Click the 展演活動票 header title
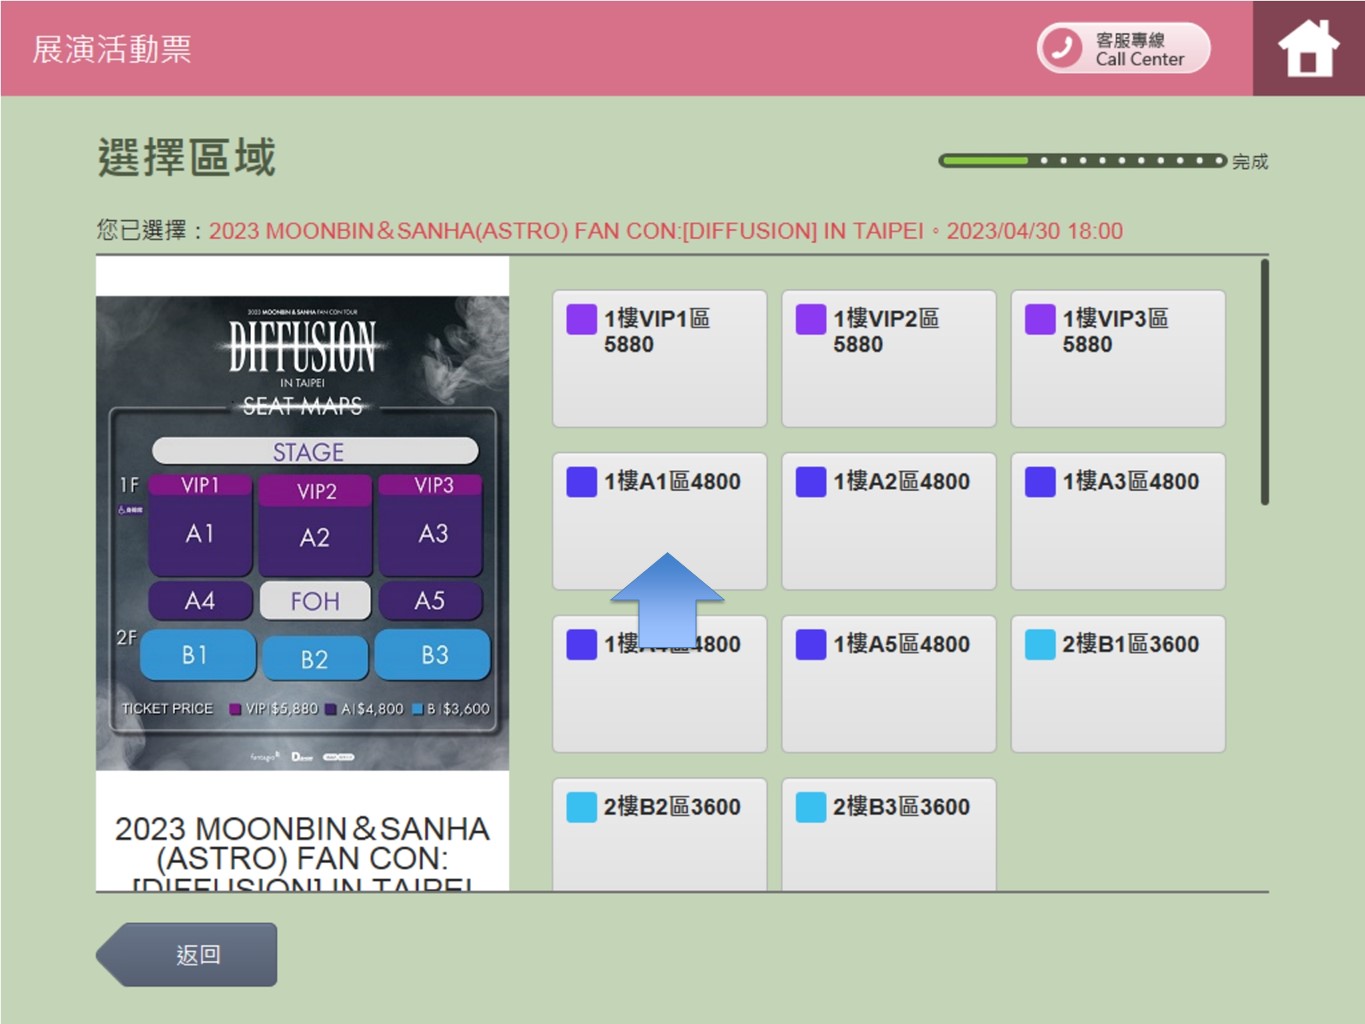This screenshot has height=1024, width=1365. [x=112, y=49]
